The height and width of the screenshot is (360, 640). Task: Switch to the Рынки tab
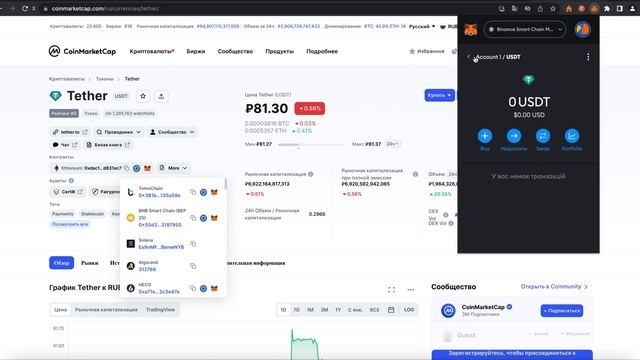(x=89, y=263)
